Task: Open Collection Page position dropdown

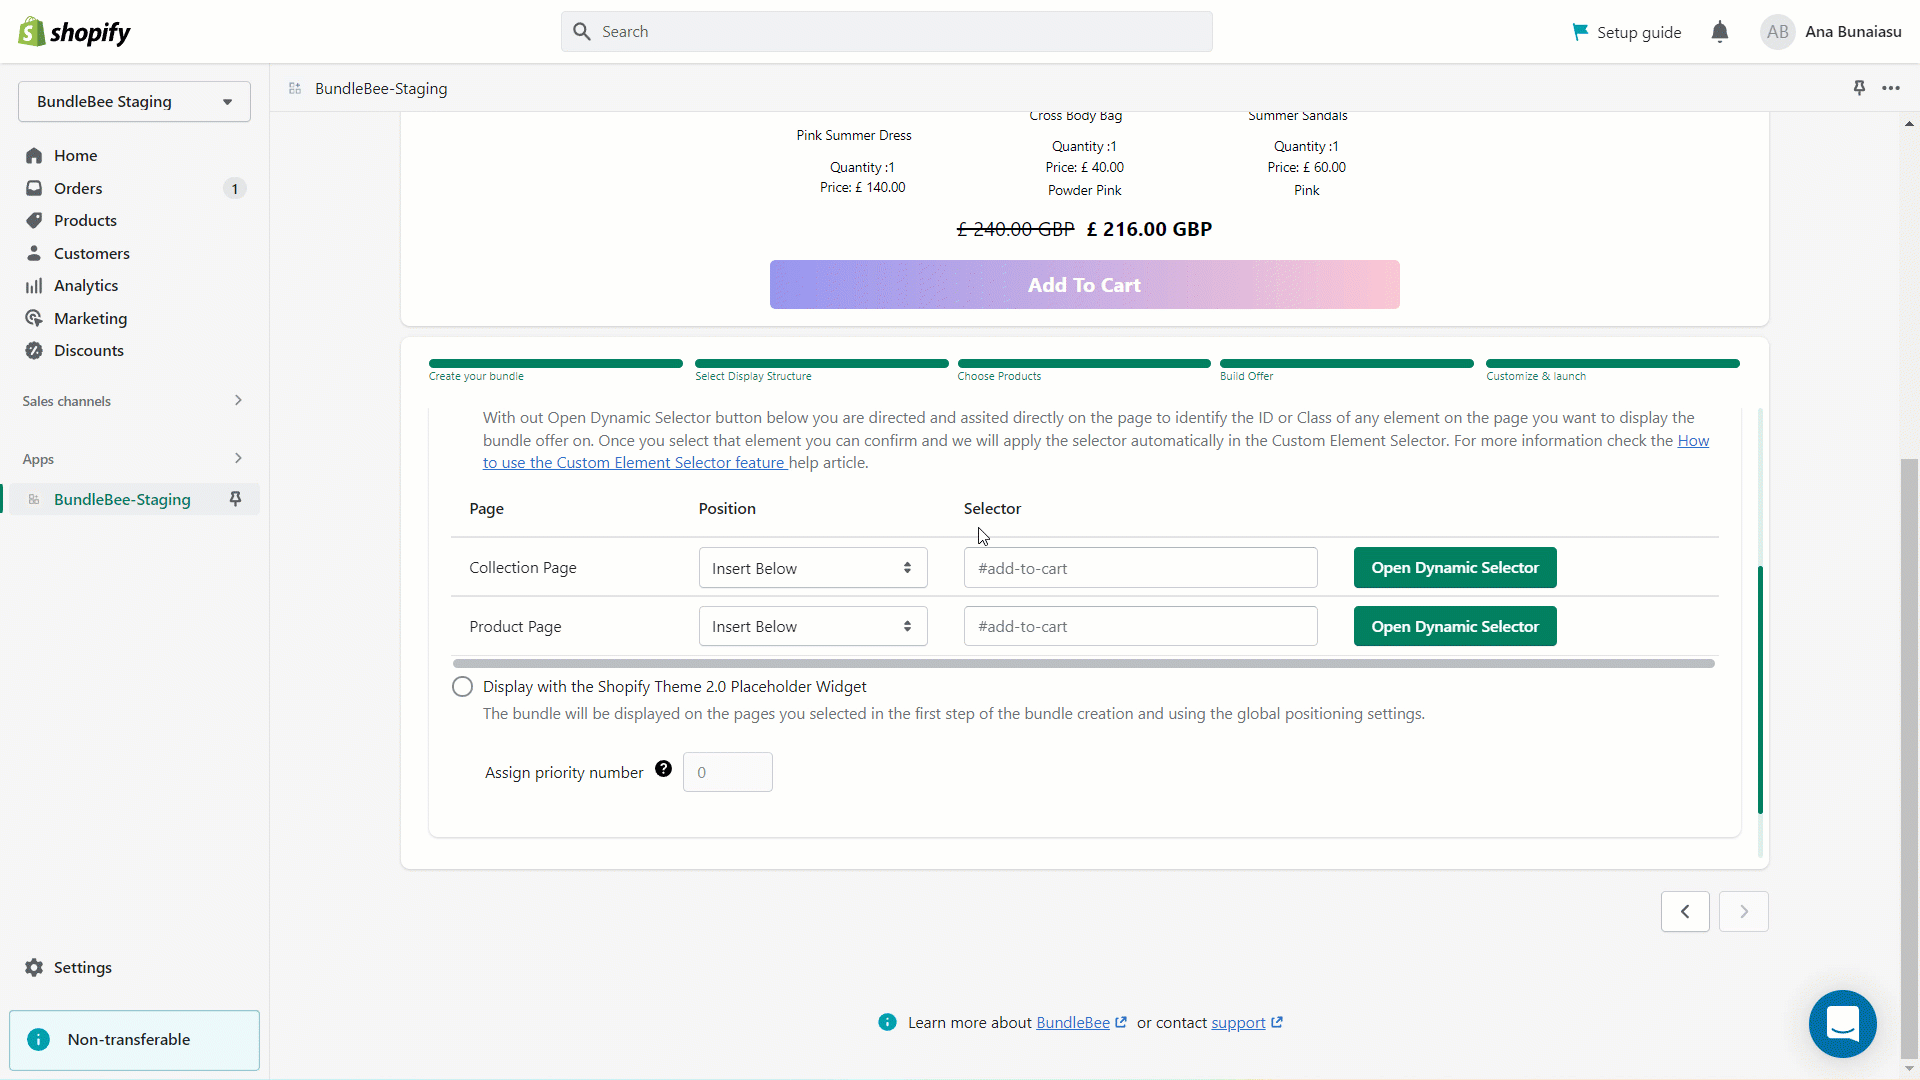Action: (x=812, y=568)
